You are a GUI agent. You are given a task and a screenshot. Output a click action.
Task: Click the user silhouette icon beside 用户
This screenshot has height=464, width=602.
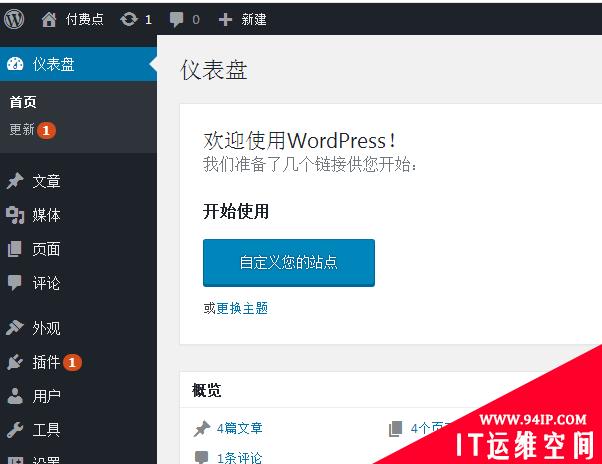(15, 396)
